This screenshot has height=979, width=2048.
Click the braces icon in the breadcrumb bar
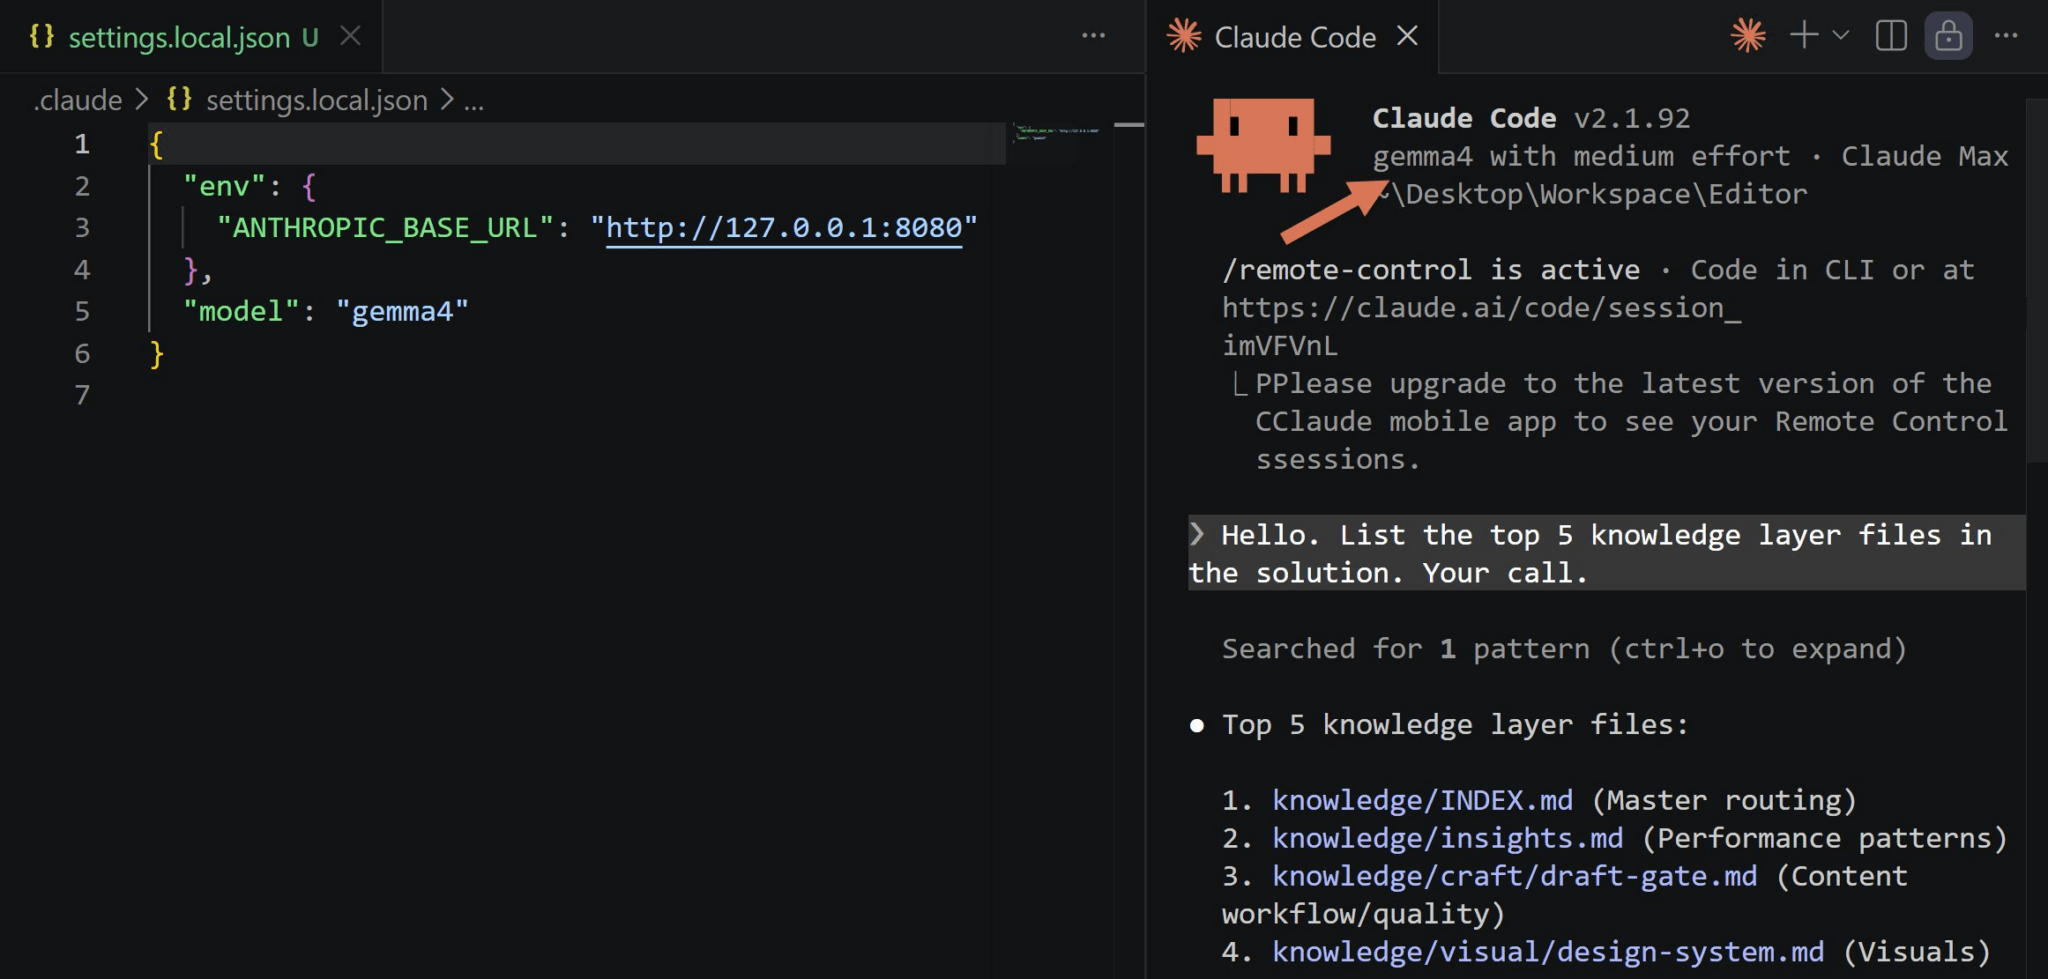coord(179,100)
